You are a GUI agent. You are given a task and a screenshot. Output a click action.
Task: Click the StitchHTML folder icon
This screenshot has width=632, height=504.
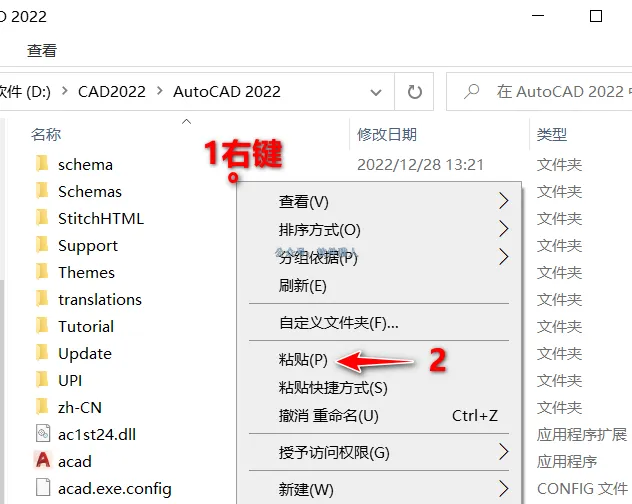tap(42, 218)
